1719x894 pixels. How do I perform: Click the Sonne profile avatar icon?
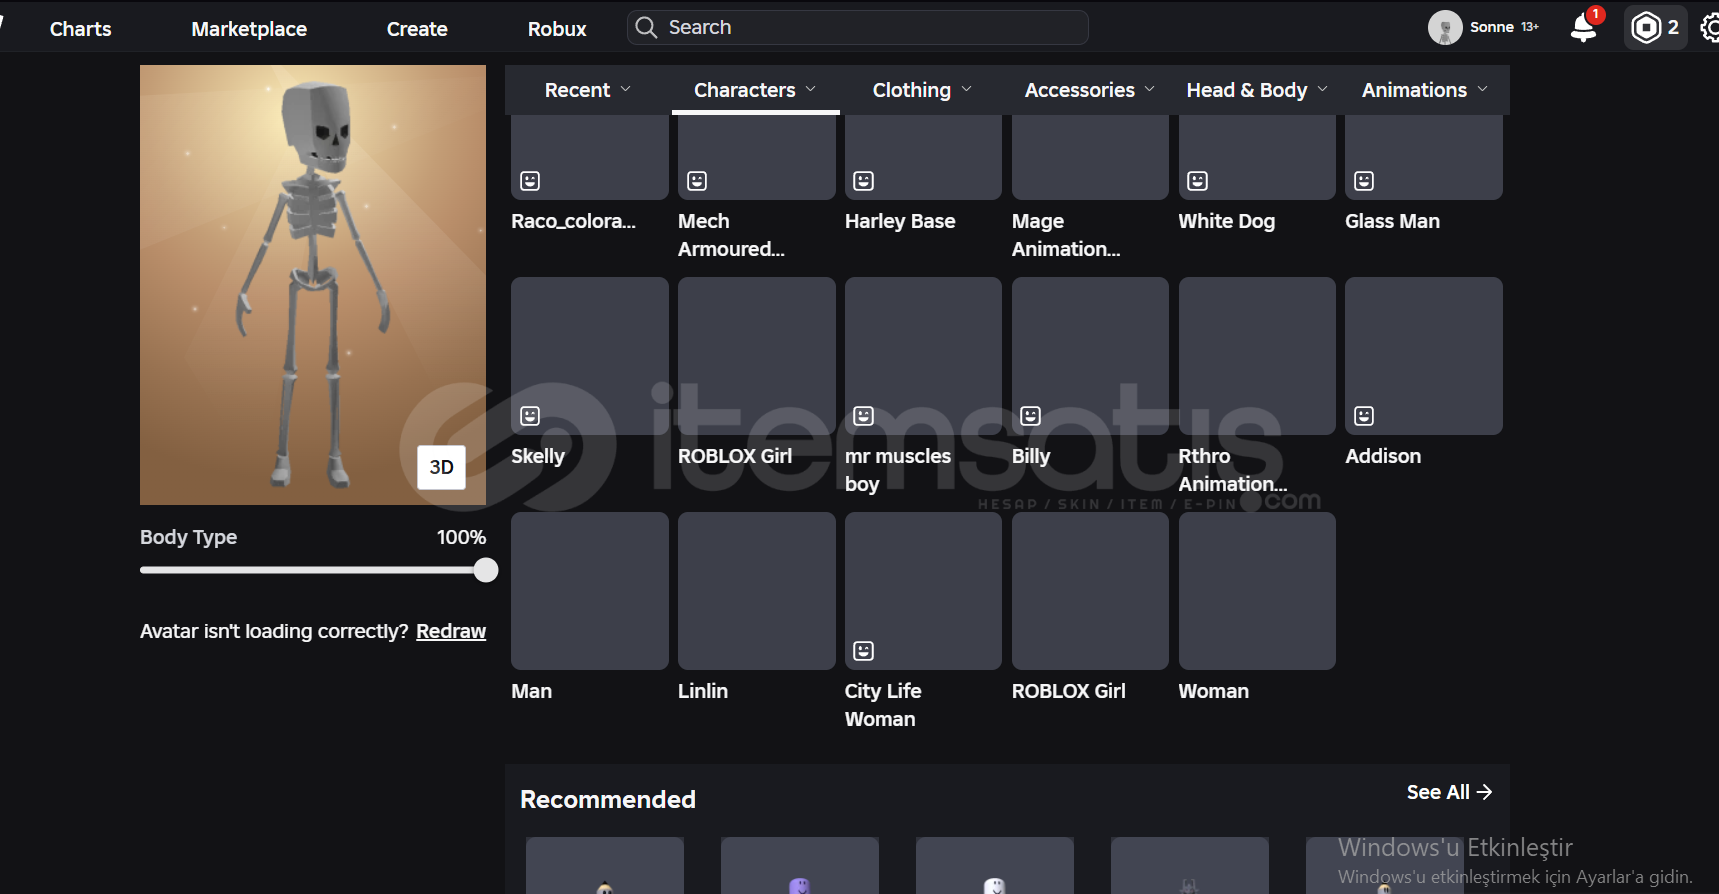point(1444,28)
